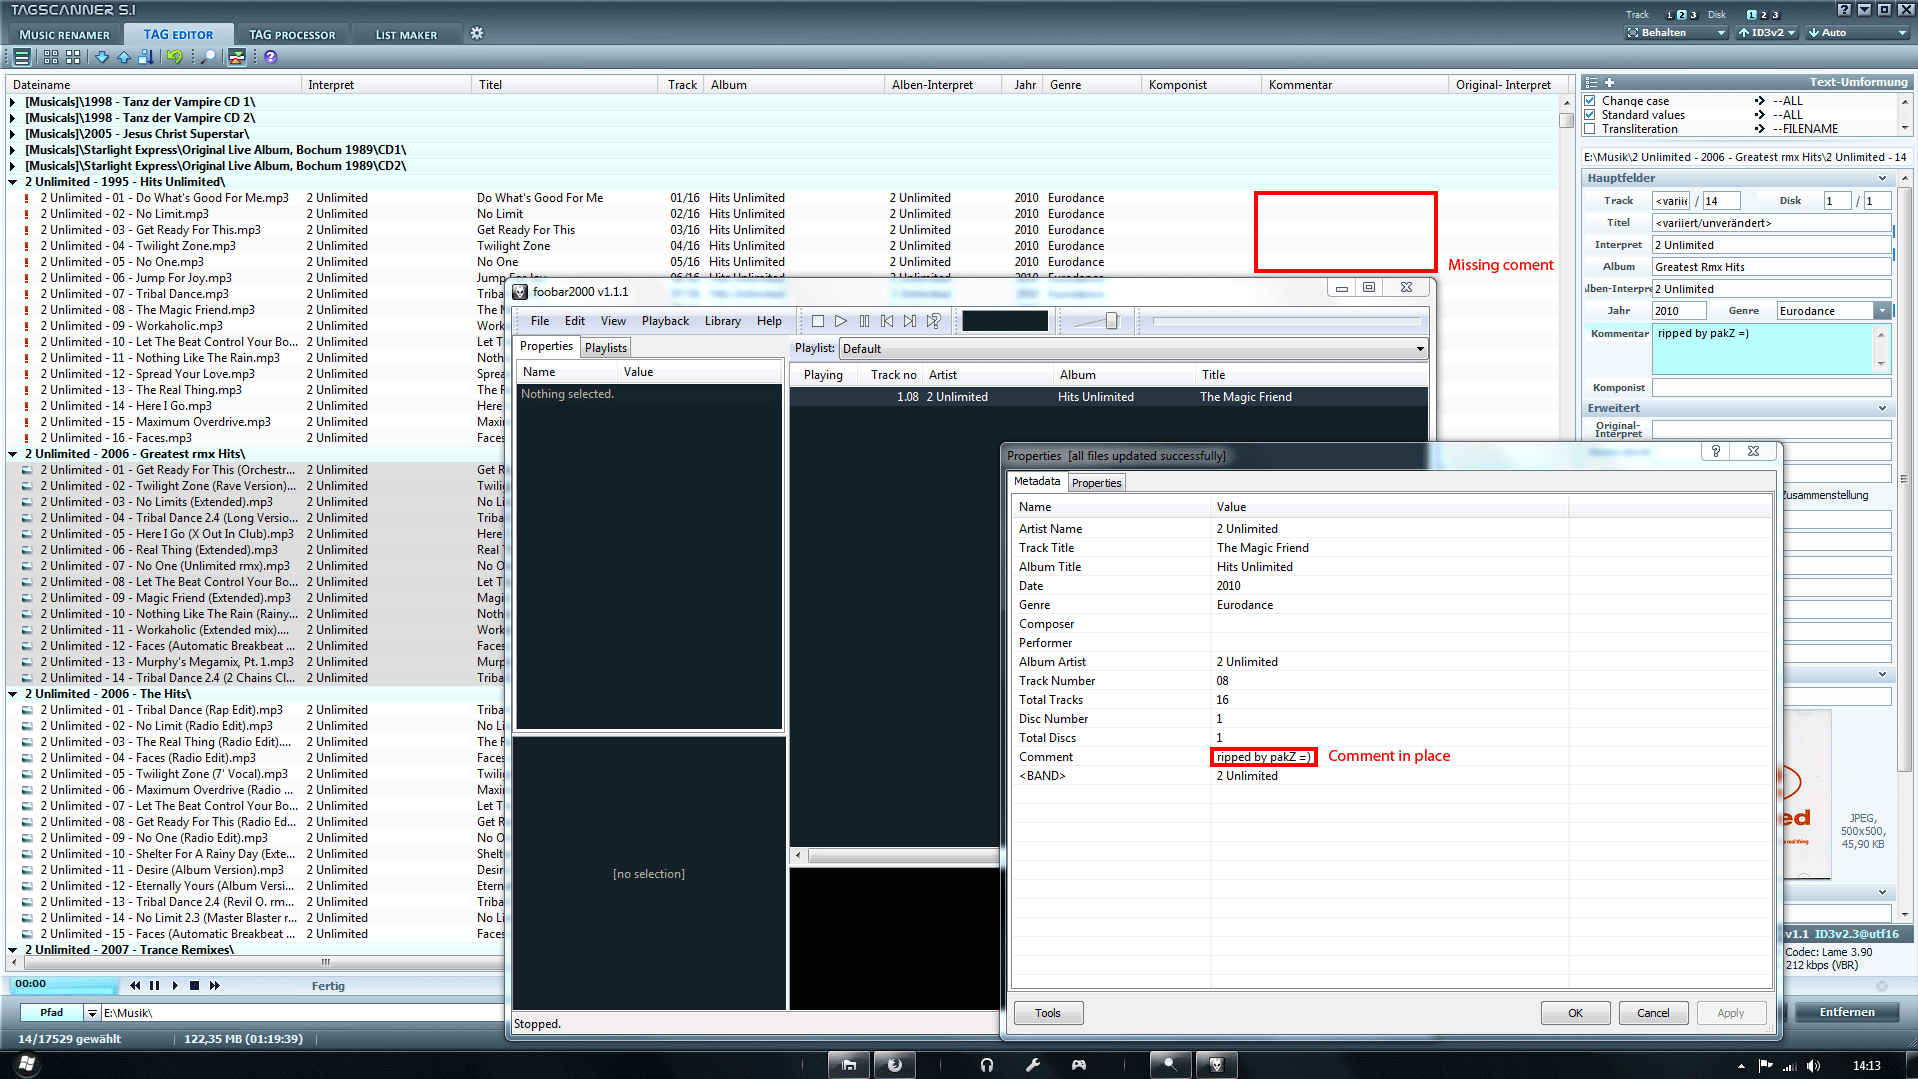Click foobar2000 next track icon
The image size is (1918, 1079).
(x=910, y=321)
